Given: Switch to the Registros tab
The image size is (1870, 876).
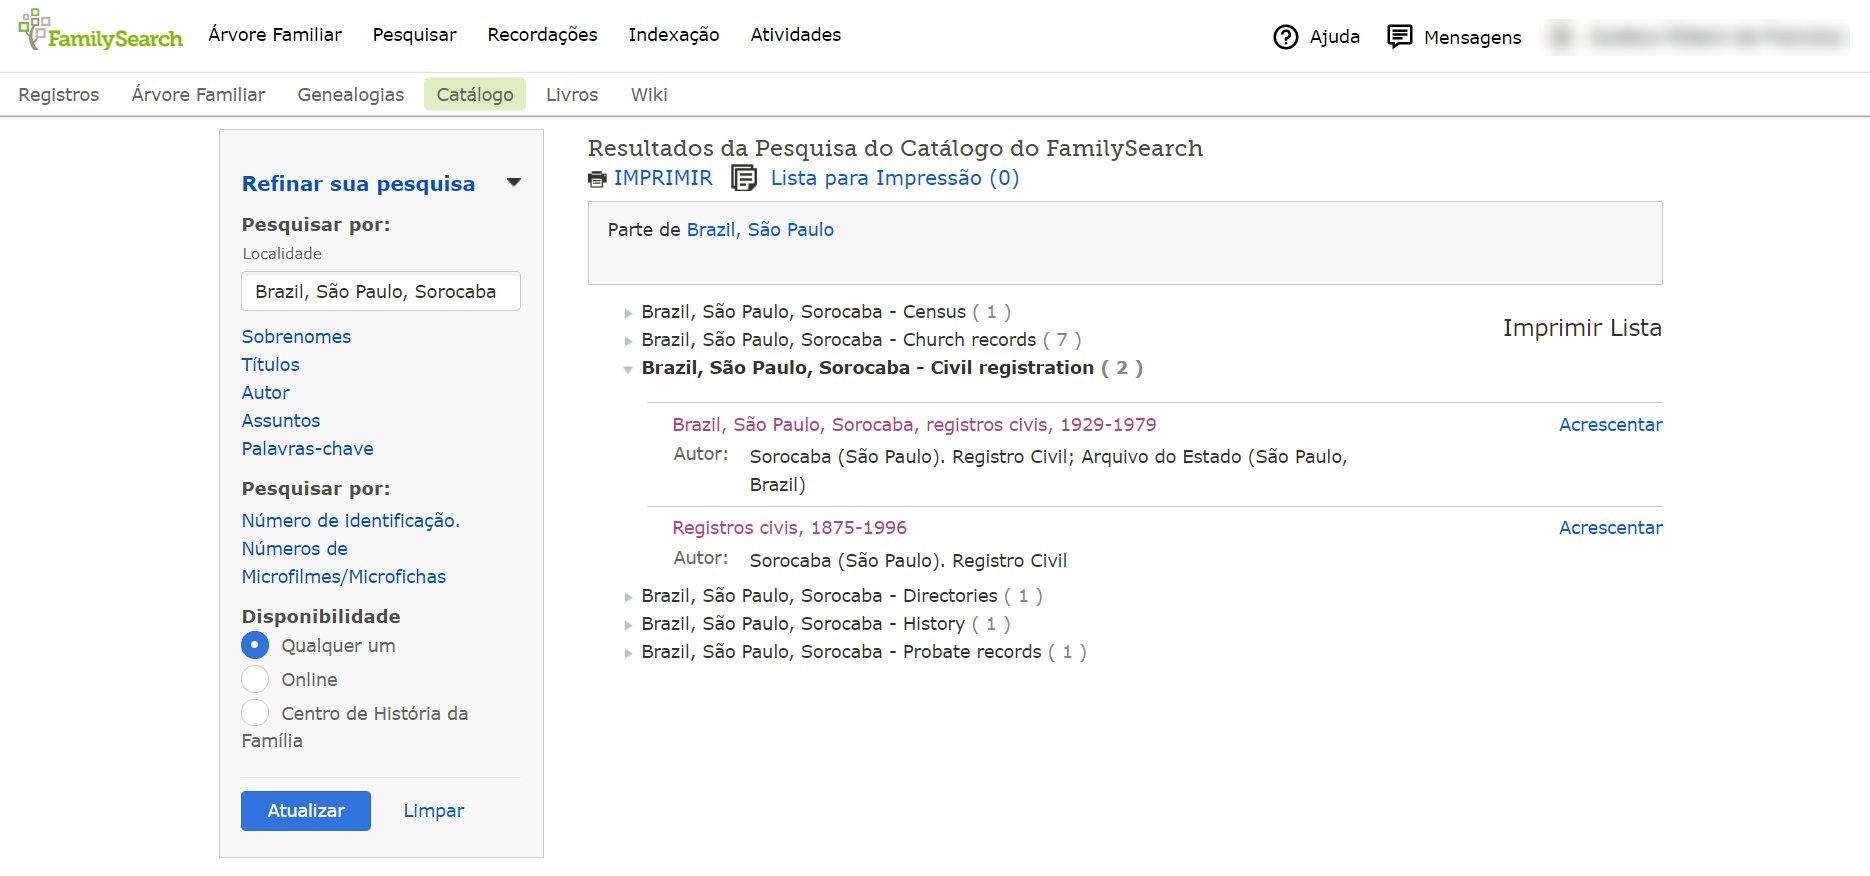Looking at the screenshot, I should tap(59, 94).
